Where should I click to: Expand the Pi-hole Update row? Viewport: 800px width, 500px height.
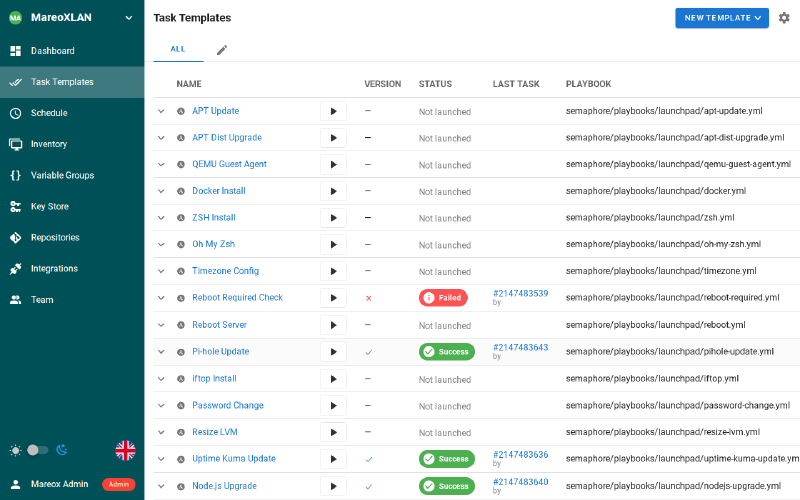(x=161, y=352)
